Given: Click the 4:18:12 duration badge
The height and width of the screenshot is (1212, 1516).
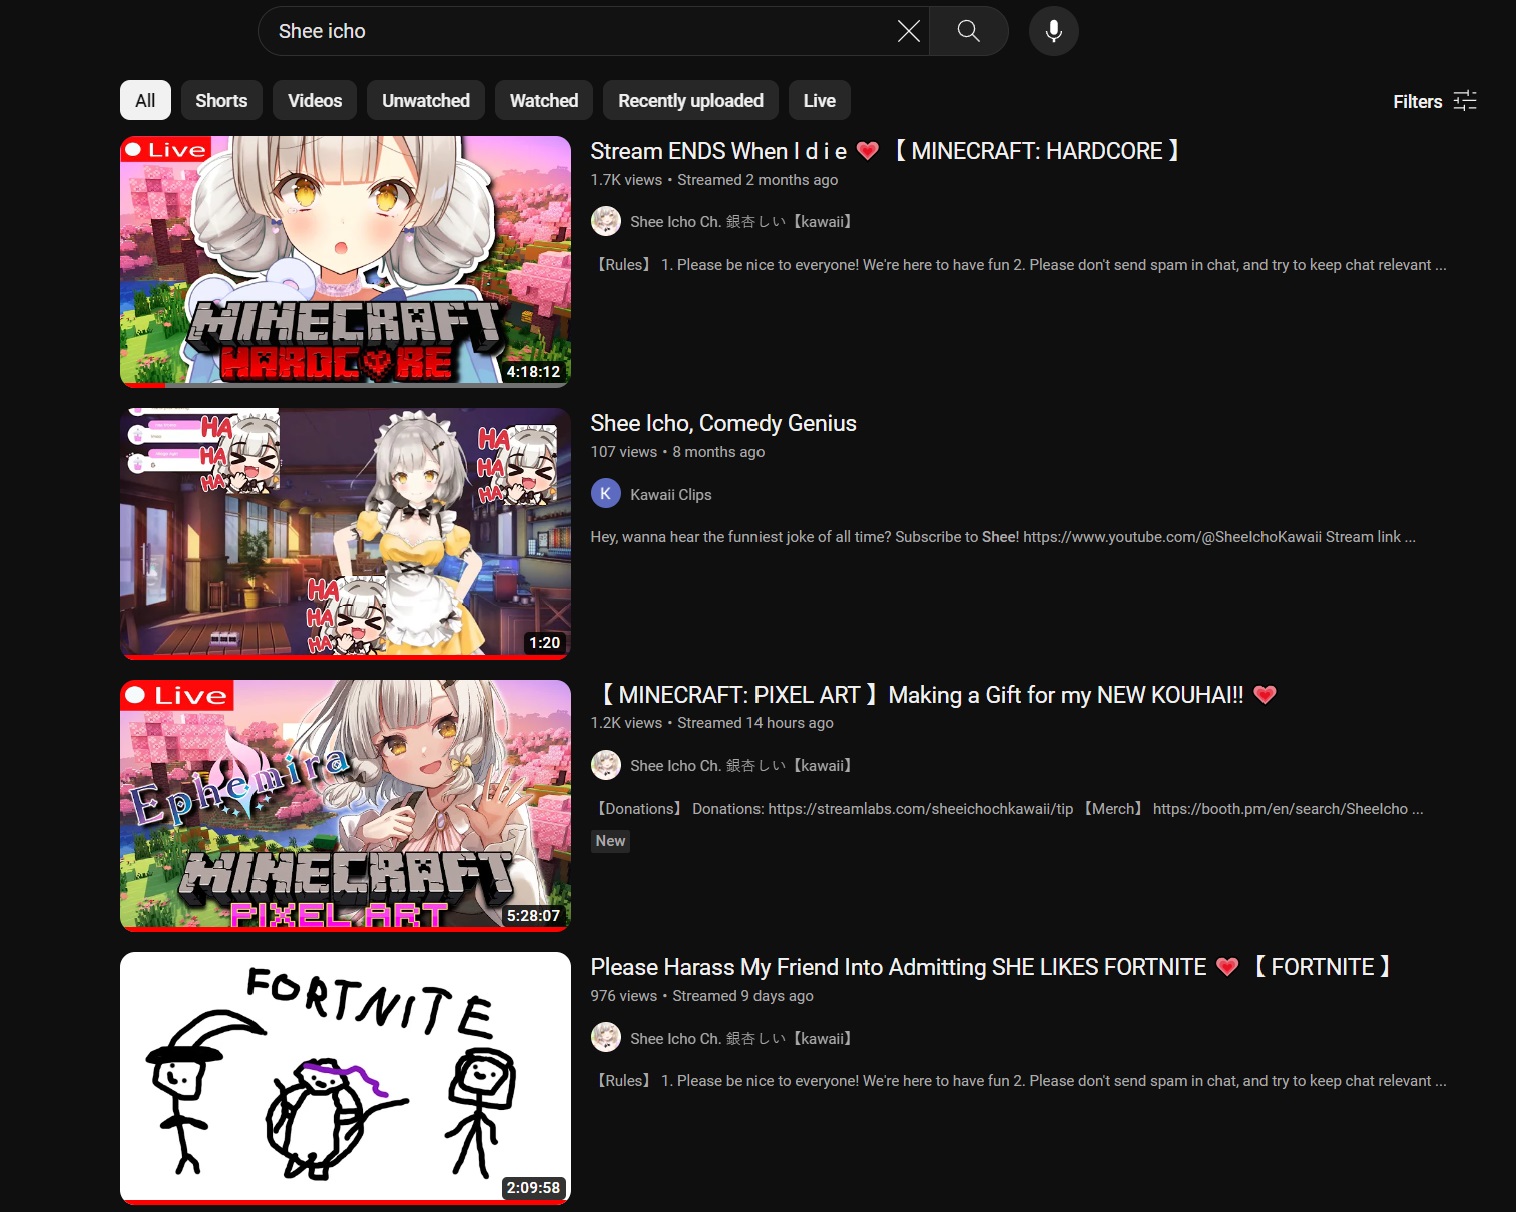Looking at the screenshot, I should [533, 371].
